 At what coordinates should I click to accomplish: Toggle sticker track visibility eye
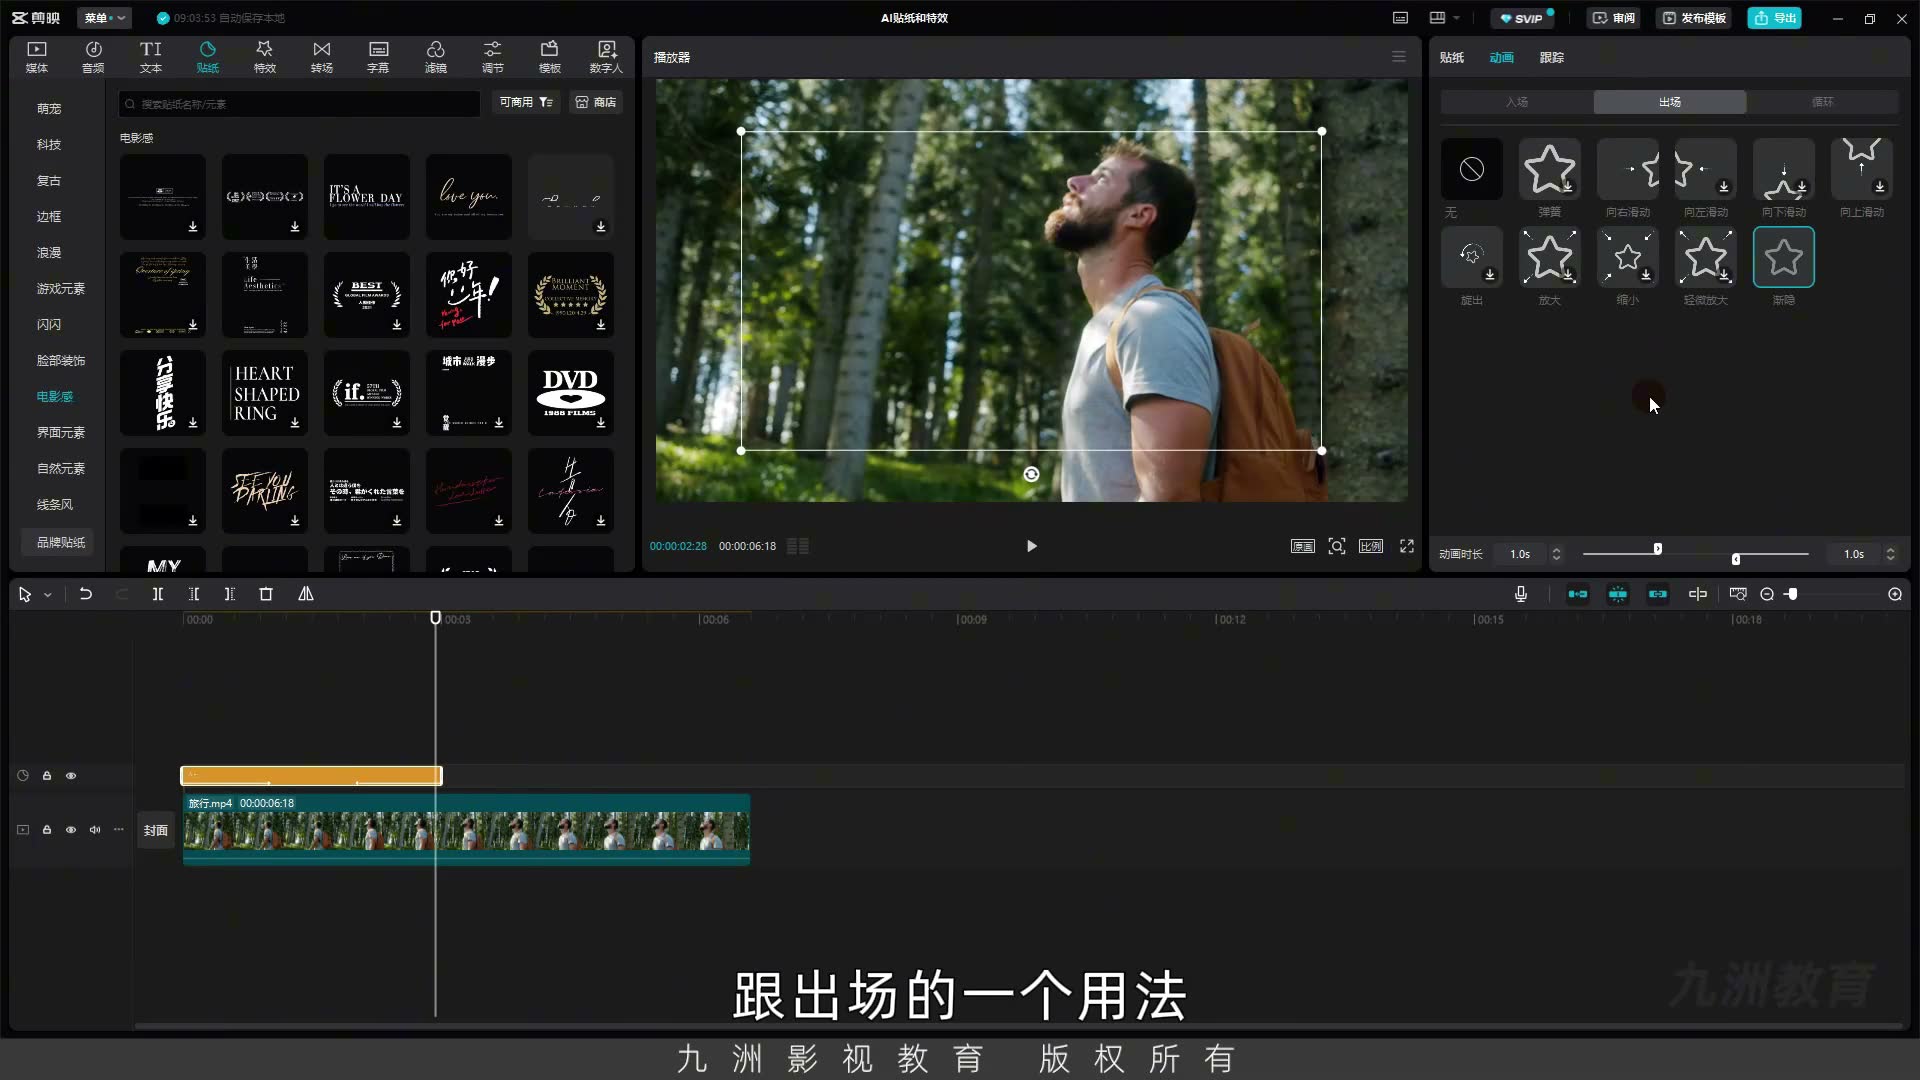click(x=71, y=776)
